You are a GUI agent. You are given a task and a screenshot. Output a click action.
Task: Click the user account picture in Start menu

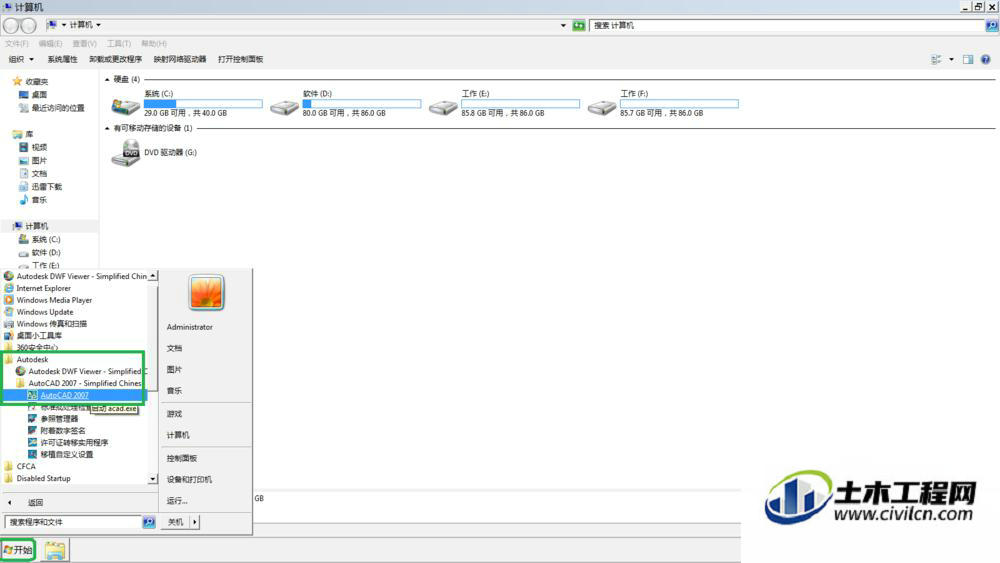coord(206,293)
